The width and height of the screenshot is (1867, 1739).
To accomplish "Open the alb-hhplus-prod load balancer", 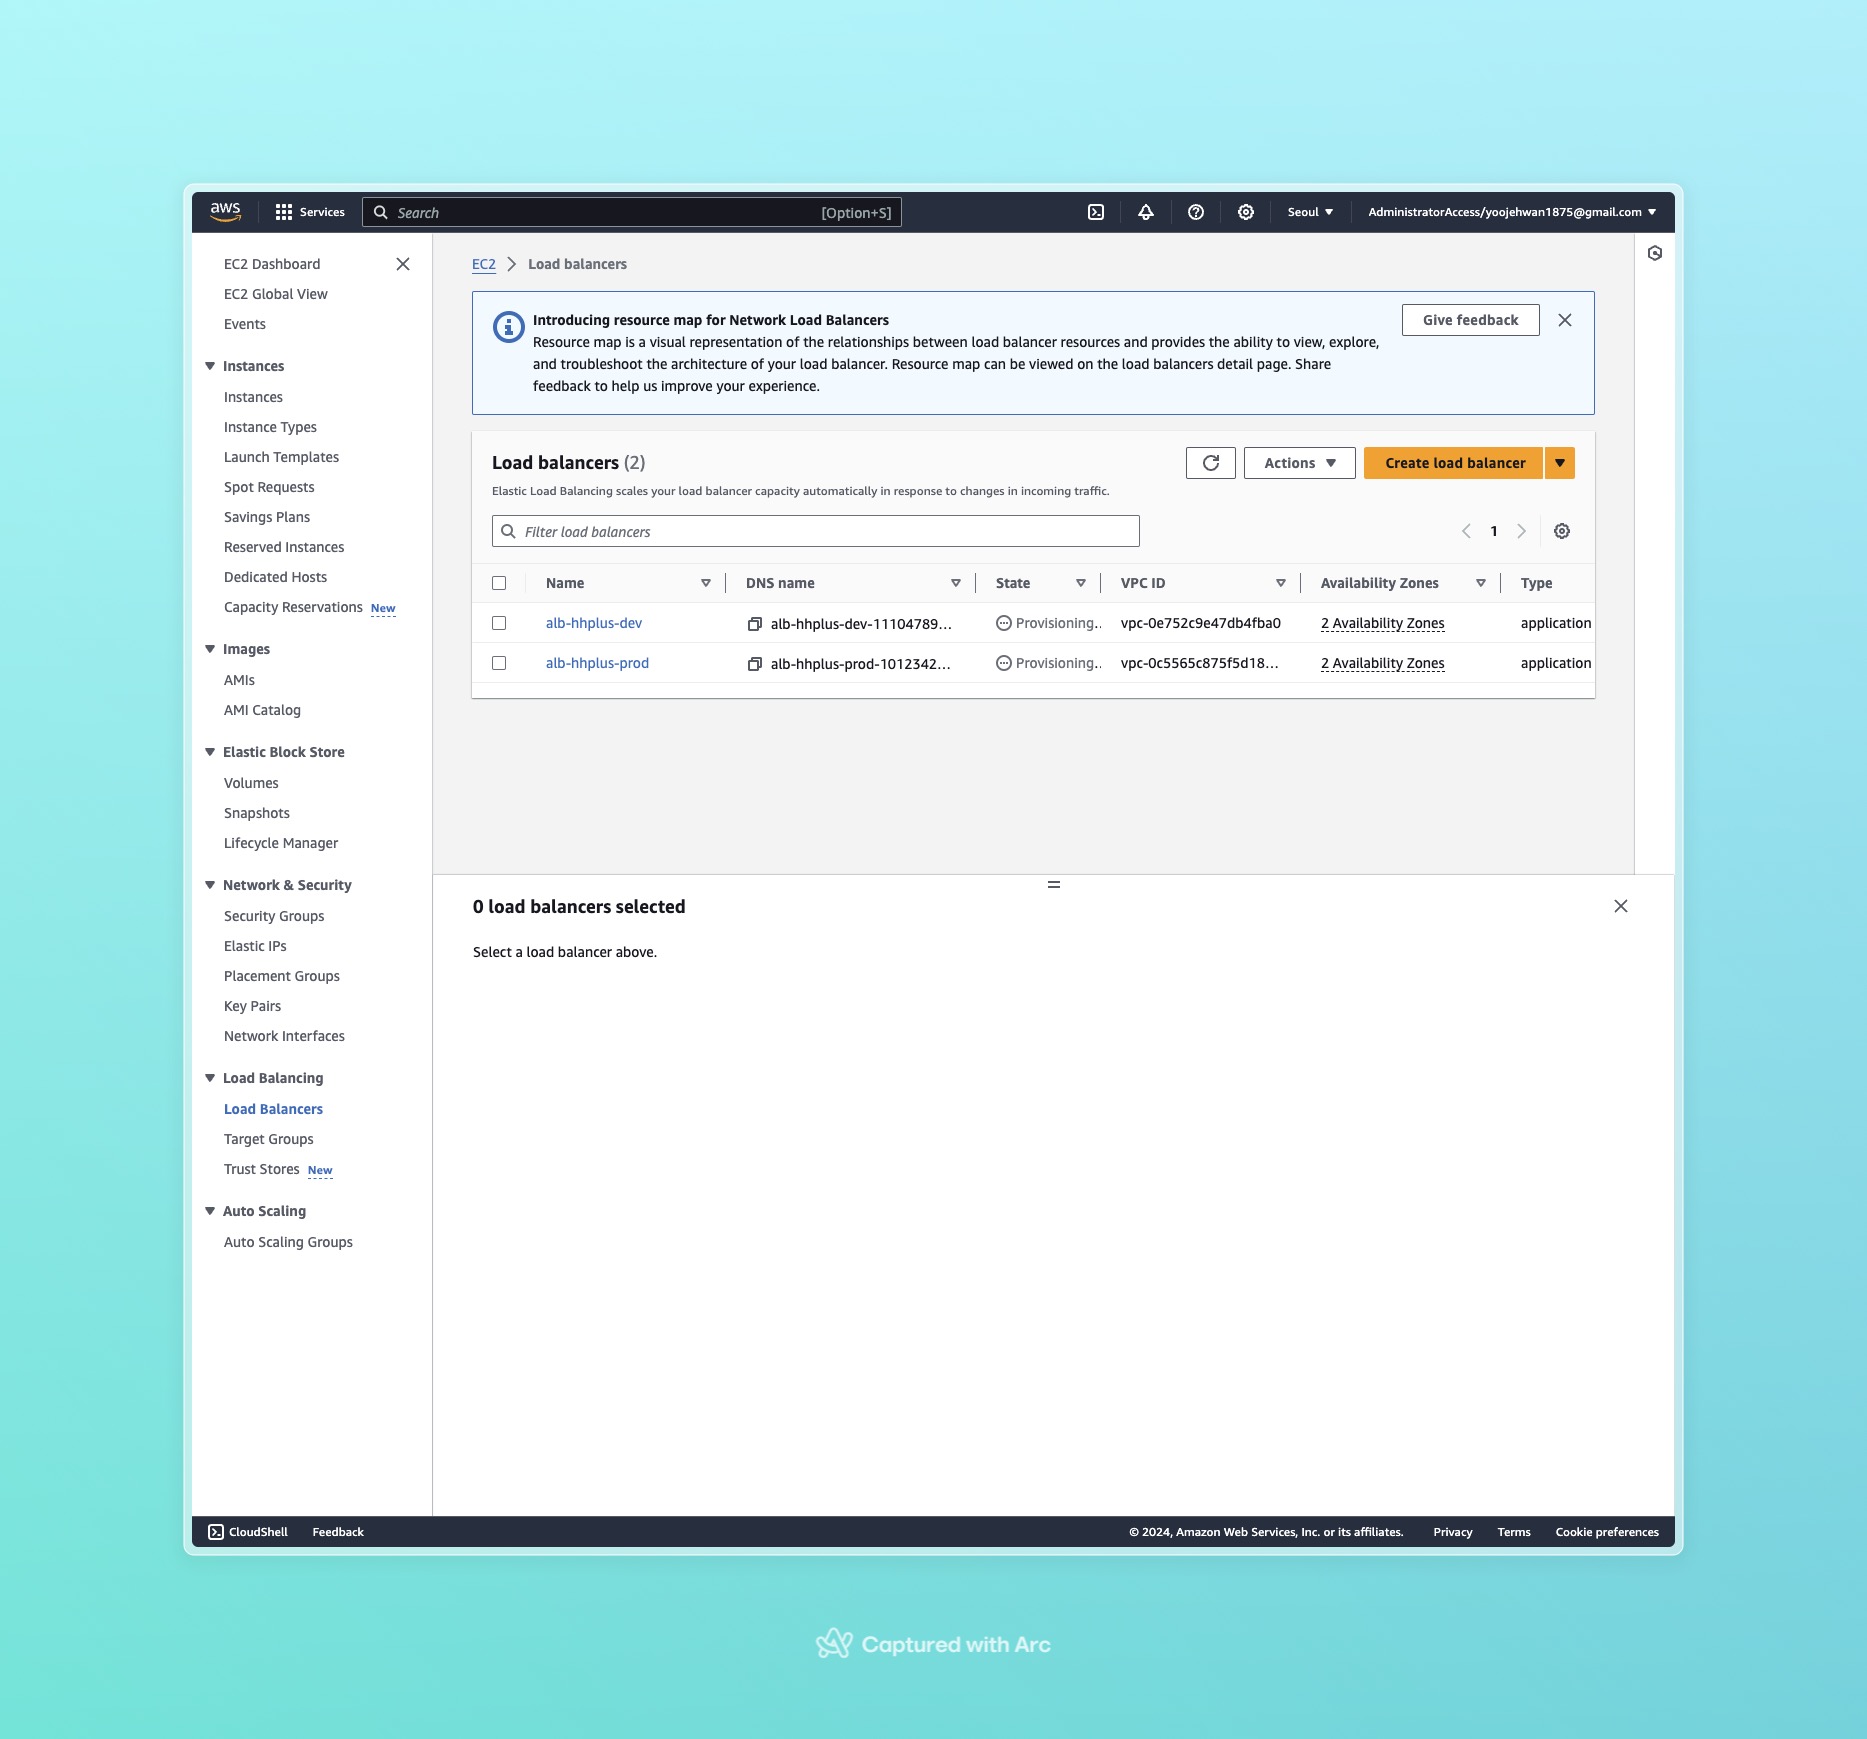I will [597, 663].
